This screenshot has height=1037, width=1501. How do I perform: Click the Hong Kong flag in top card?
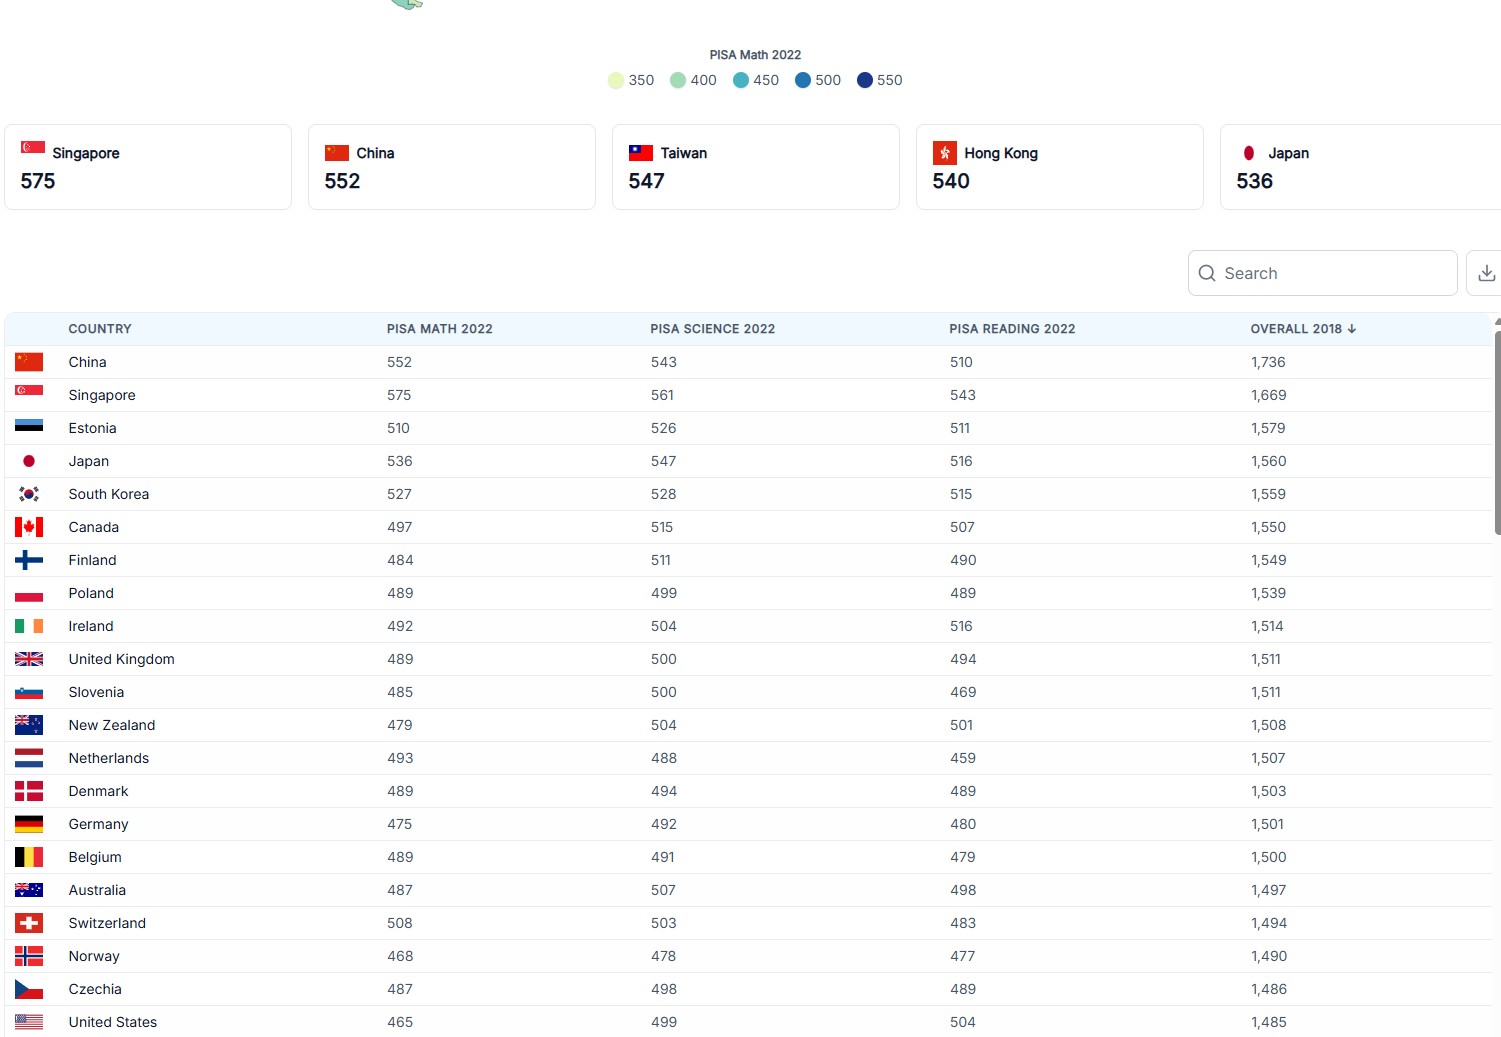click(x=945, y=153)
